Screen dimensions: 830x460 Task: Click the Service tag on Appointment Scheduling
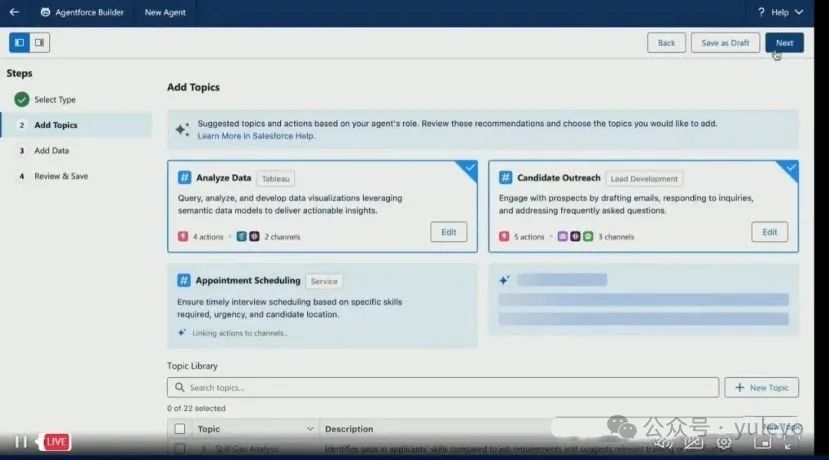pyautogui.click(x=324, y=282)
